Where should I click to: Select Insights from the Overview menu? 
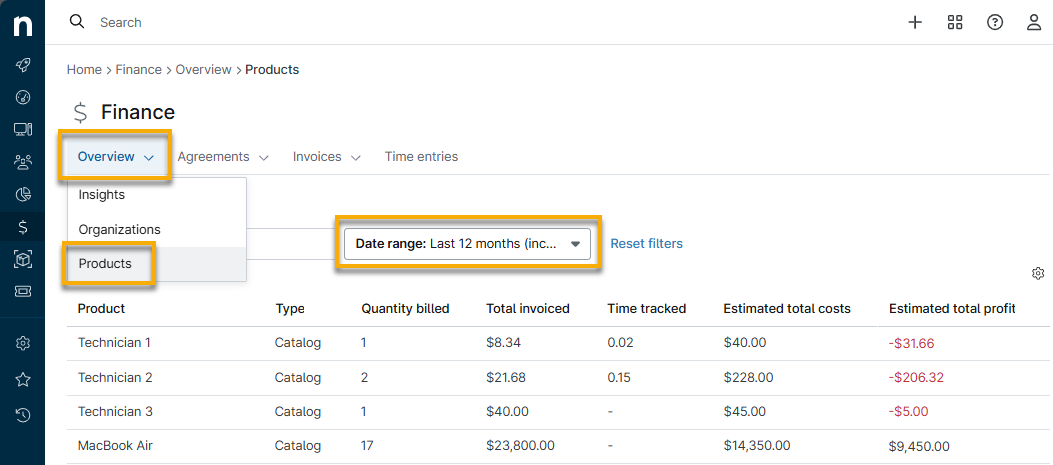[102, 195]
